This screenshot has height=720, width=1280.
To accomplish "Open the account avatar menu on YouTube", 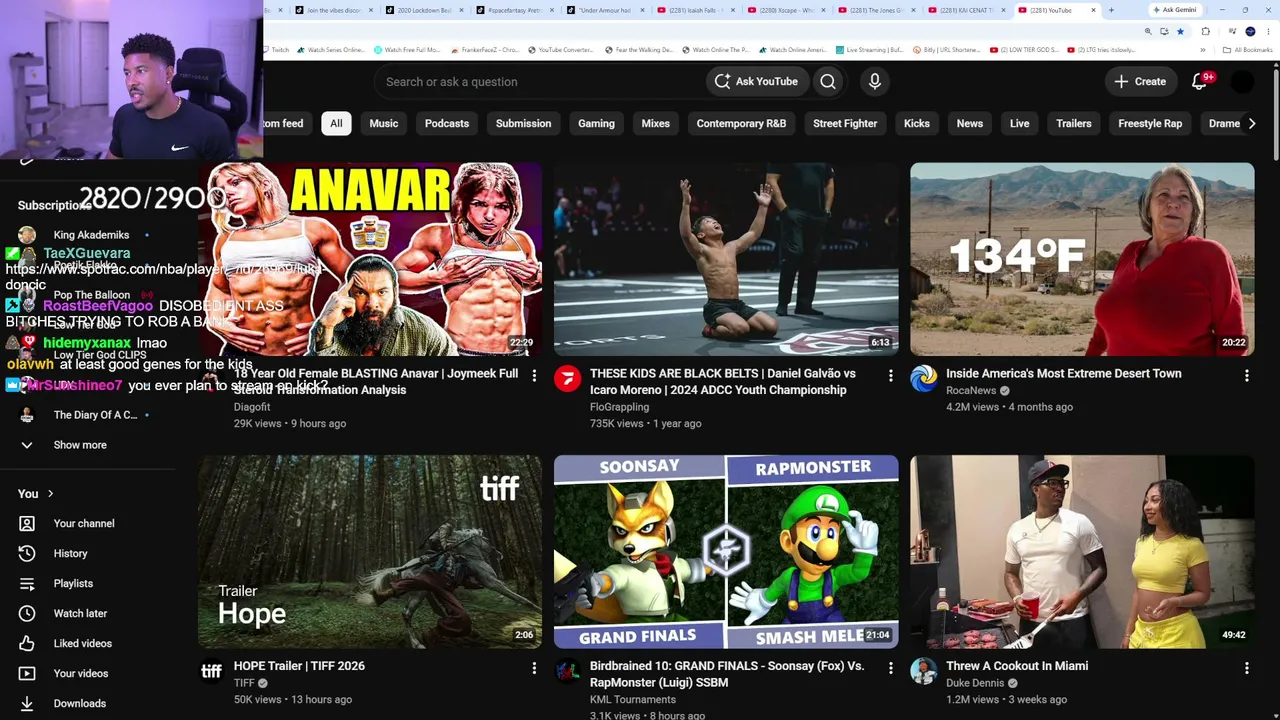I will click(x=1242, y=82).
